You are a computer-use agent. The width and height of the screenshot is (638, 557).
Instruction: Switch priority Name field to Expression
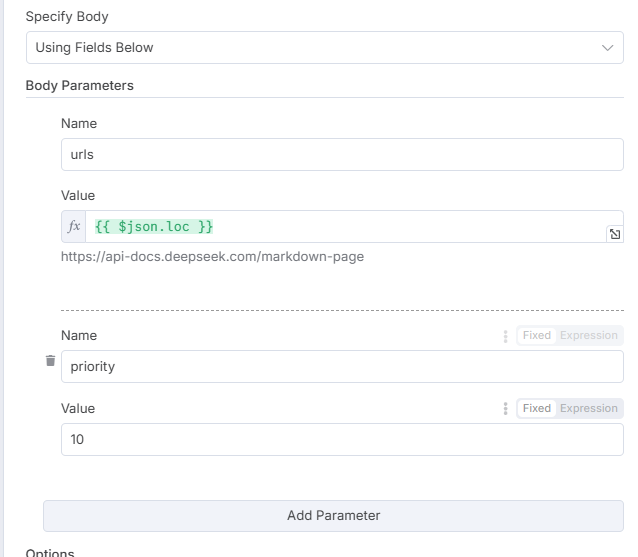[x=588, y=336]
